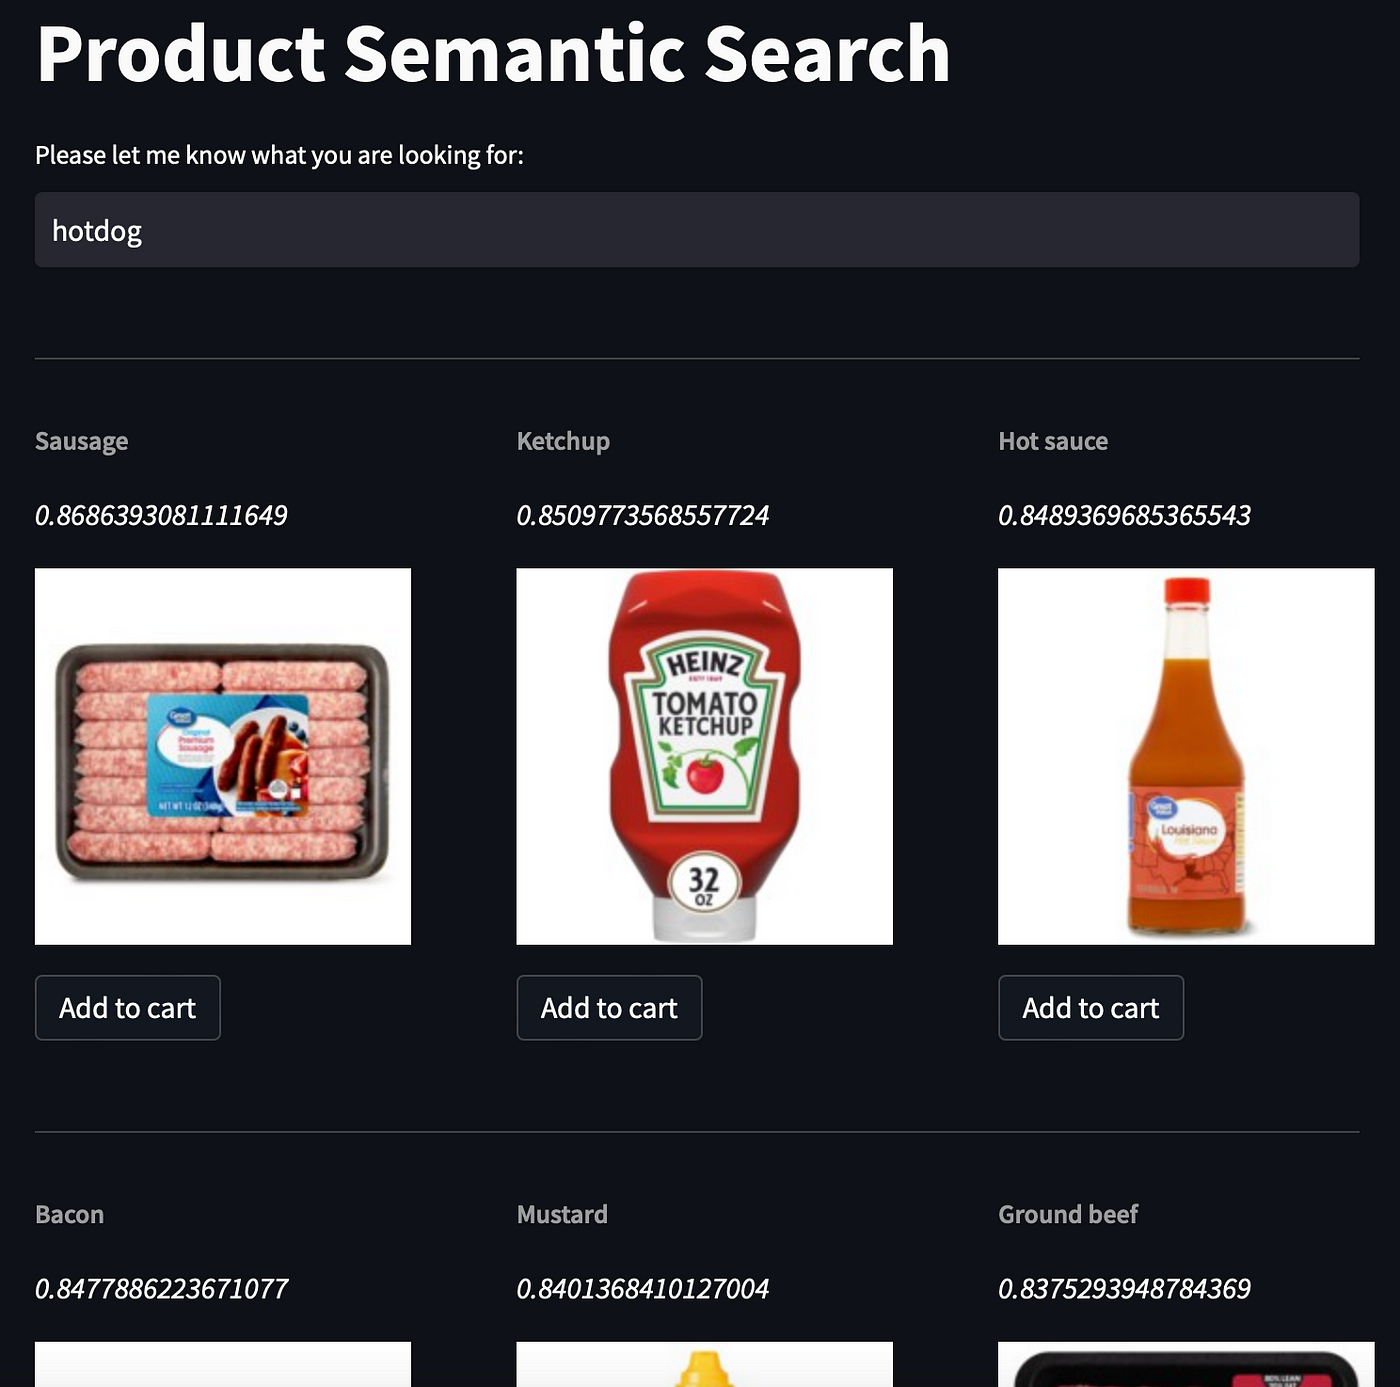This screenshot has height=1387, width=1400.
Task: Select the 'Mustard' product title
Action: [x=562, y=1214]
